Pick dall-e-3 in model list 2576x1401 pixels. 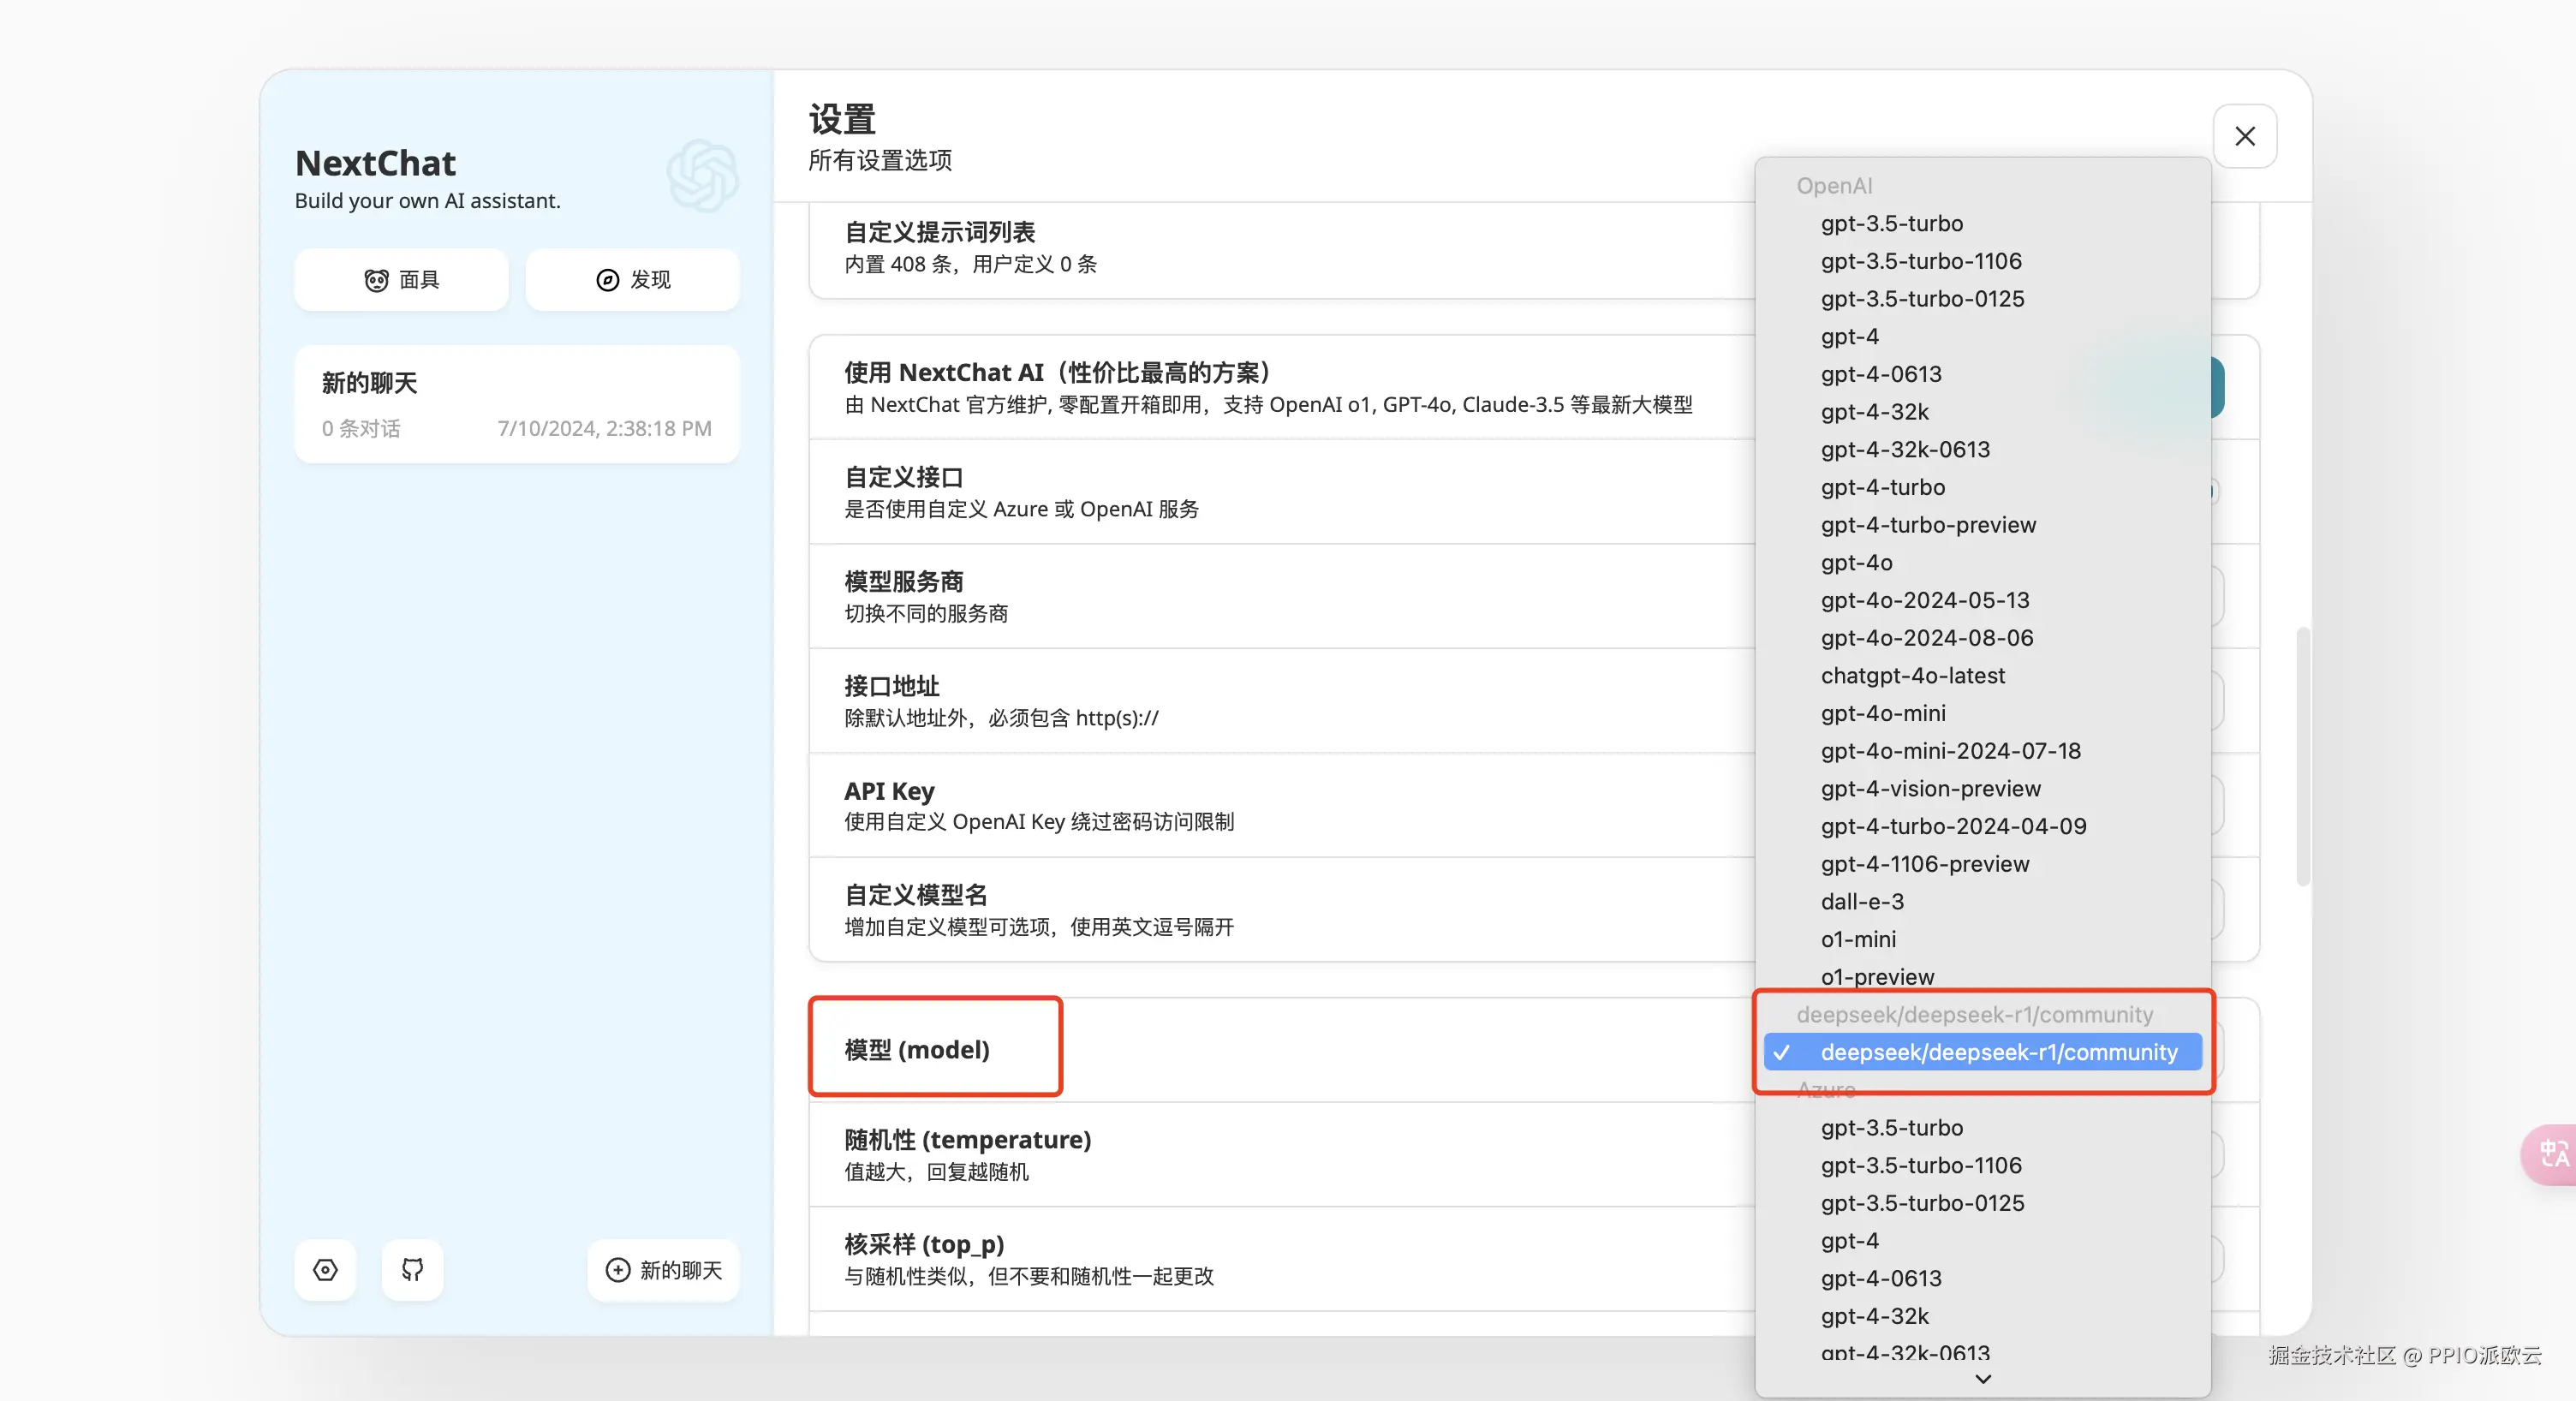point(1861,901)
